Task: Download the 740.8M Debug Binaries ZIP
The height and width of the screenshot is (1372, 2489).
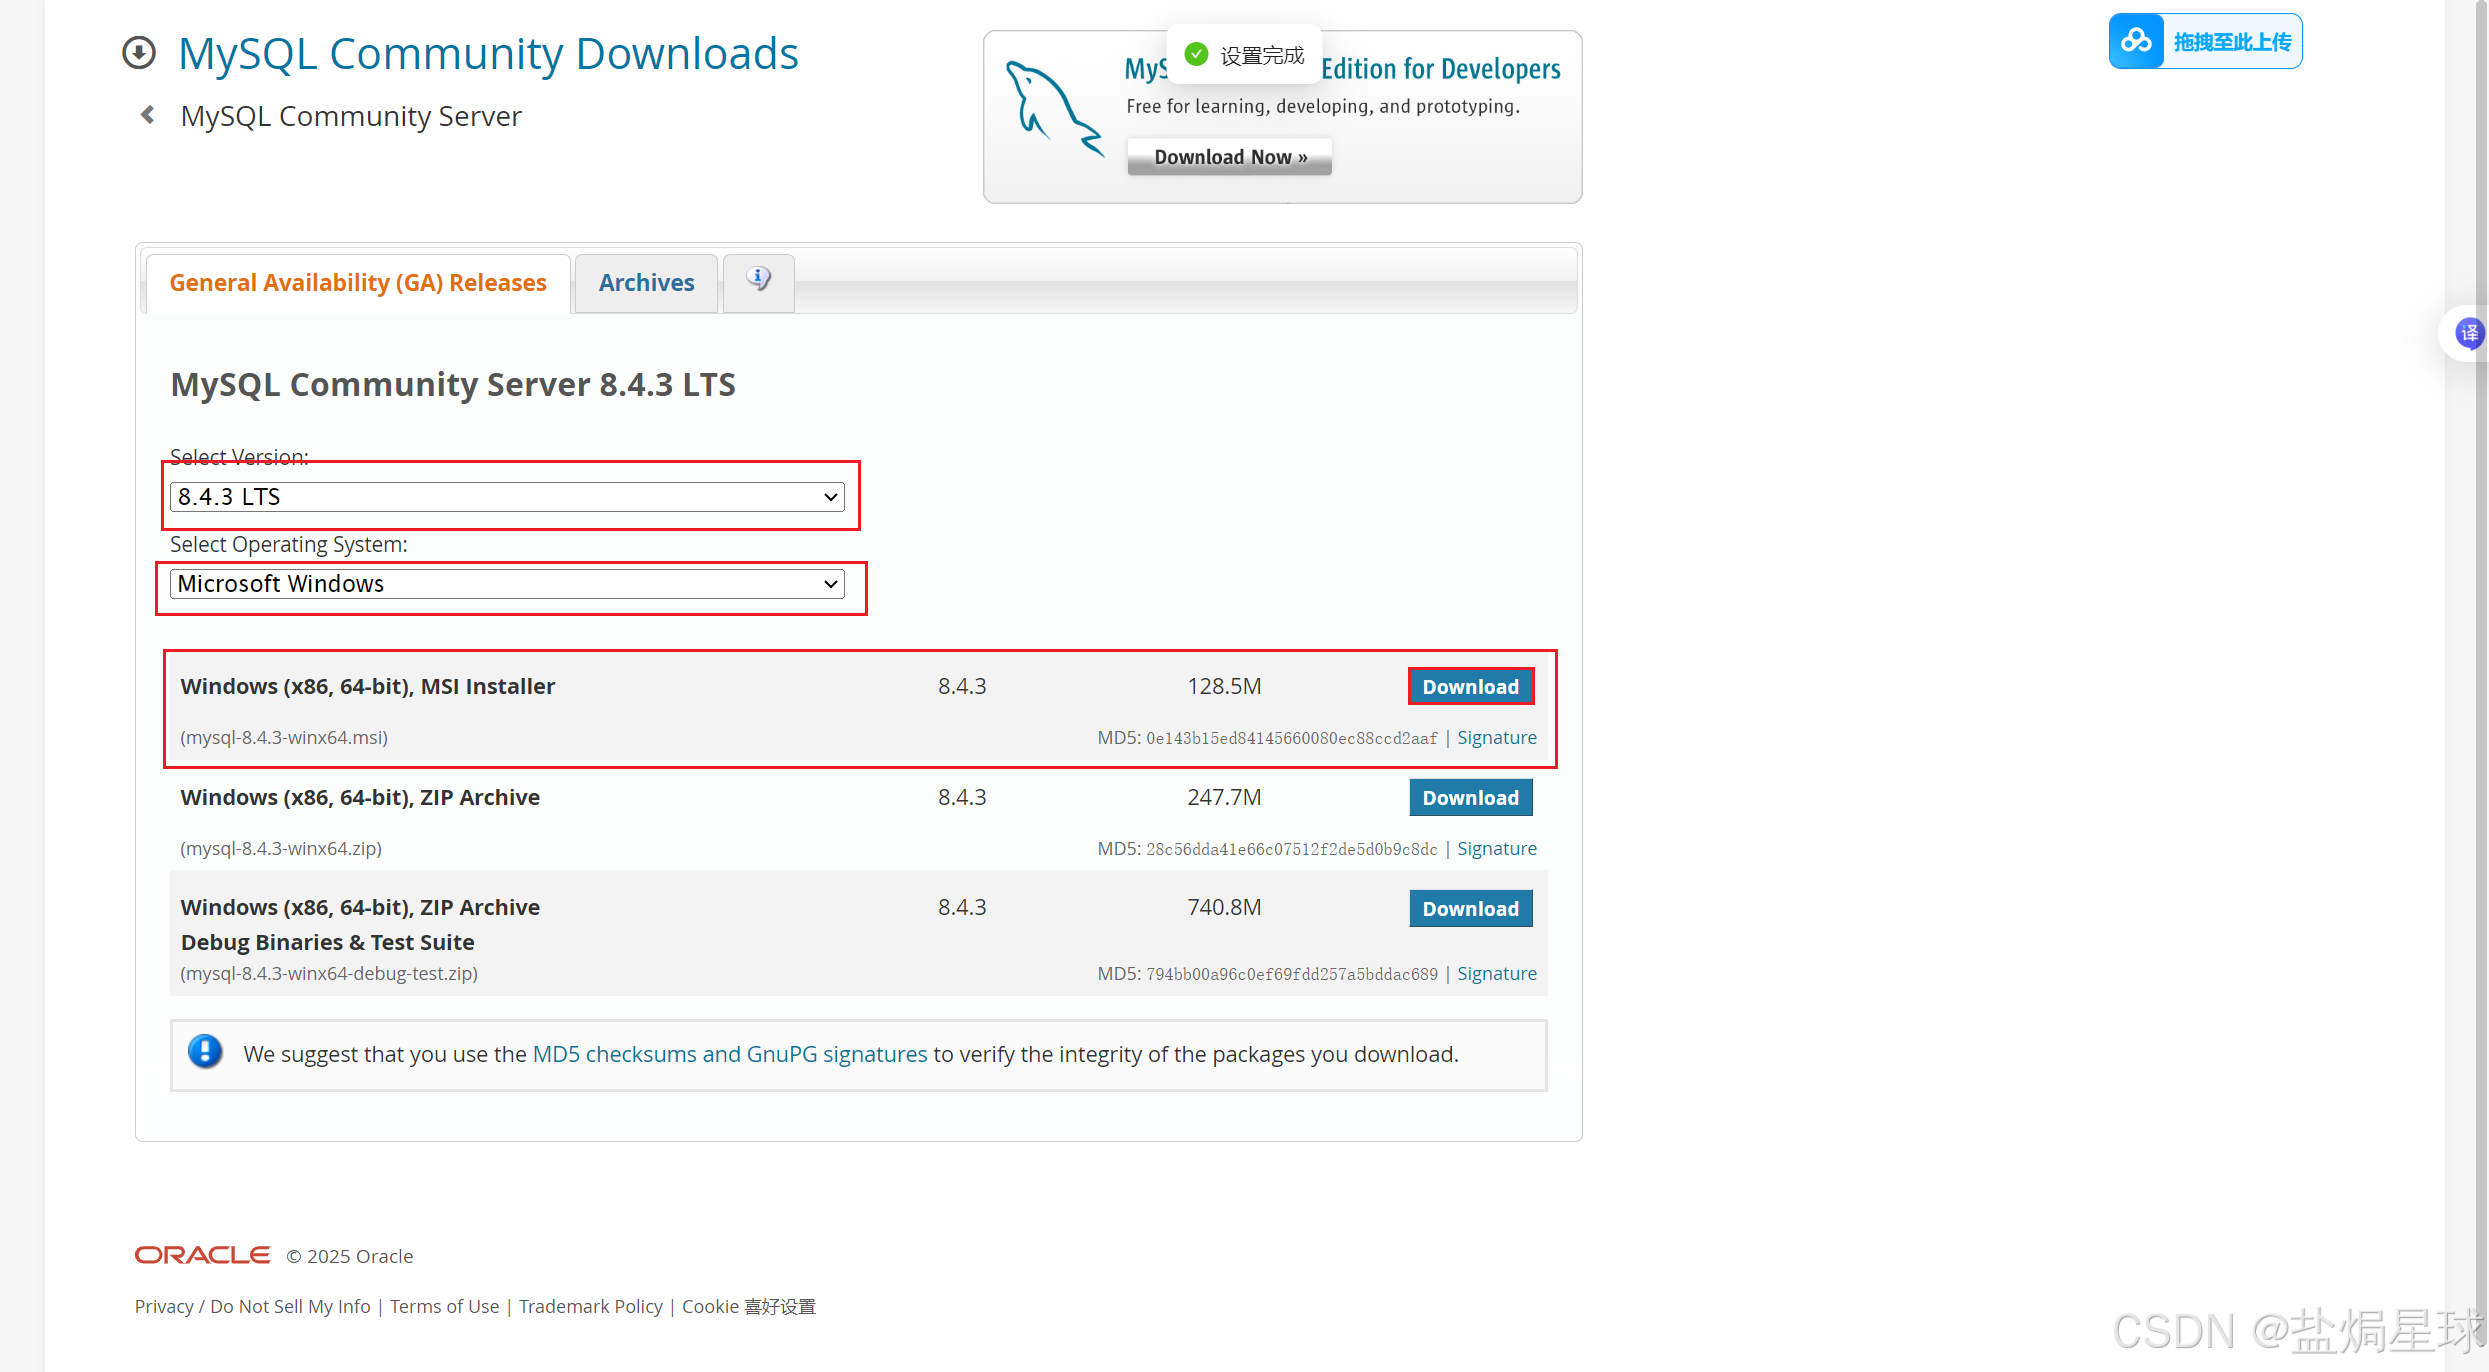Action: pyautogui.click(x=1470, y=909)
